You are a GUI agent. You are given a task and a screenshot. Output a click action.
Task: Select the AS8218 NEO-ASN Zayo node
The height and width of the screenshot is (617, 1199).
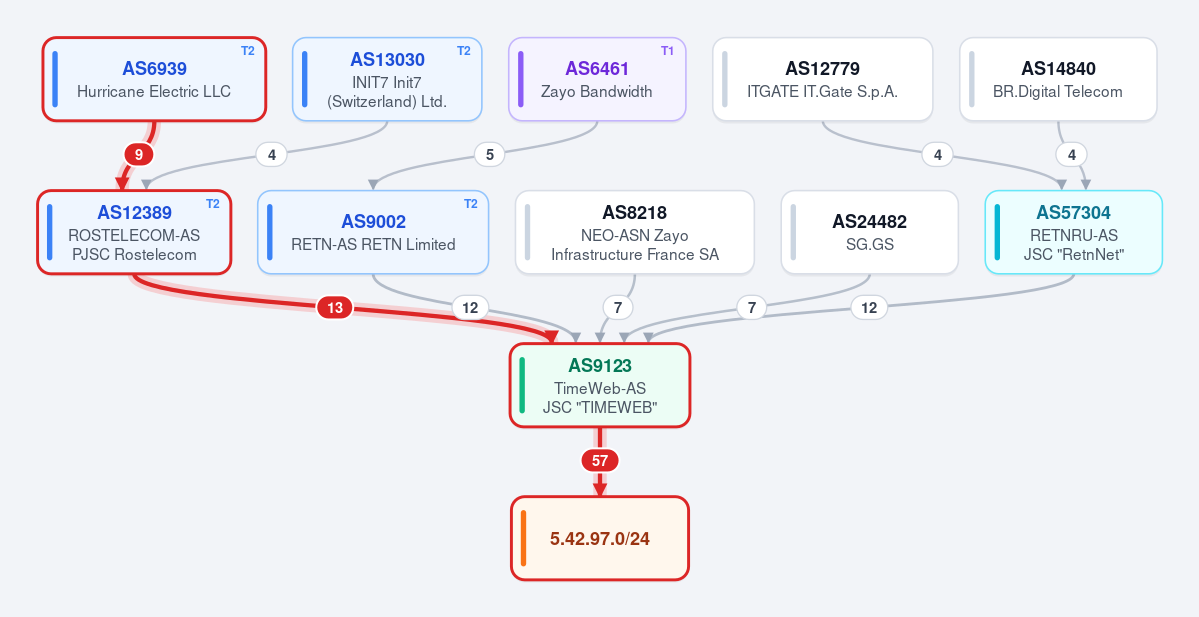click(635, 232)
